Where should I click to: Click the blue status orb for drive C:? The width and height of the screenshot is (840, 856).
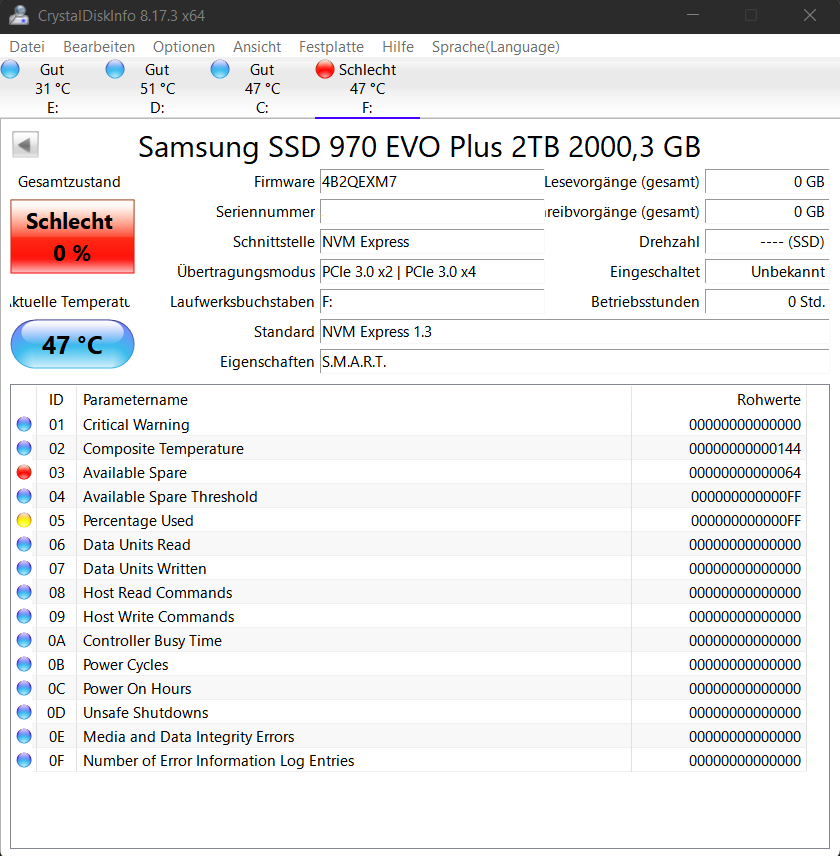(x=220, y=69)
